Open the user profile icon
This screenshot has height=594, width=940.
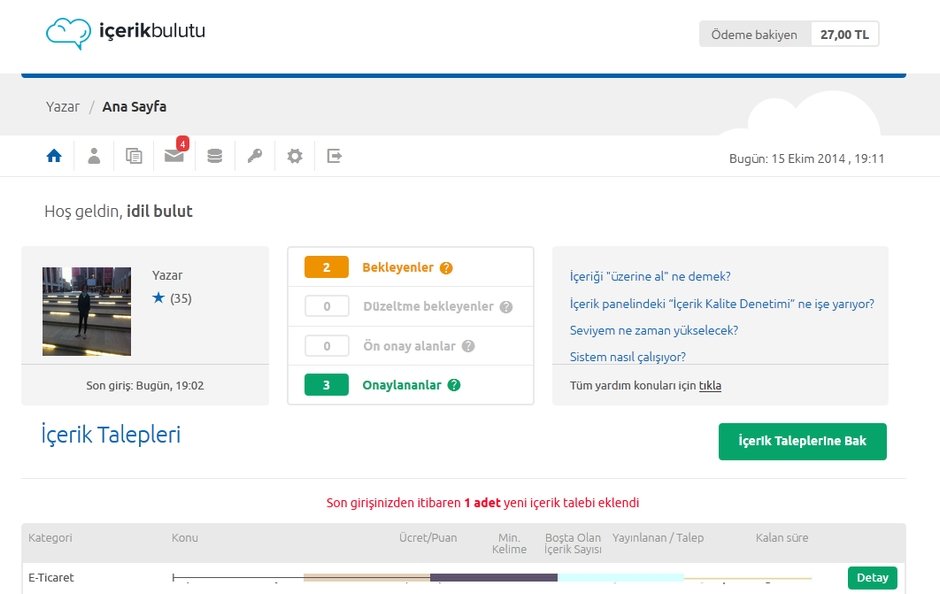(x=94, y=156)
